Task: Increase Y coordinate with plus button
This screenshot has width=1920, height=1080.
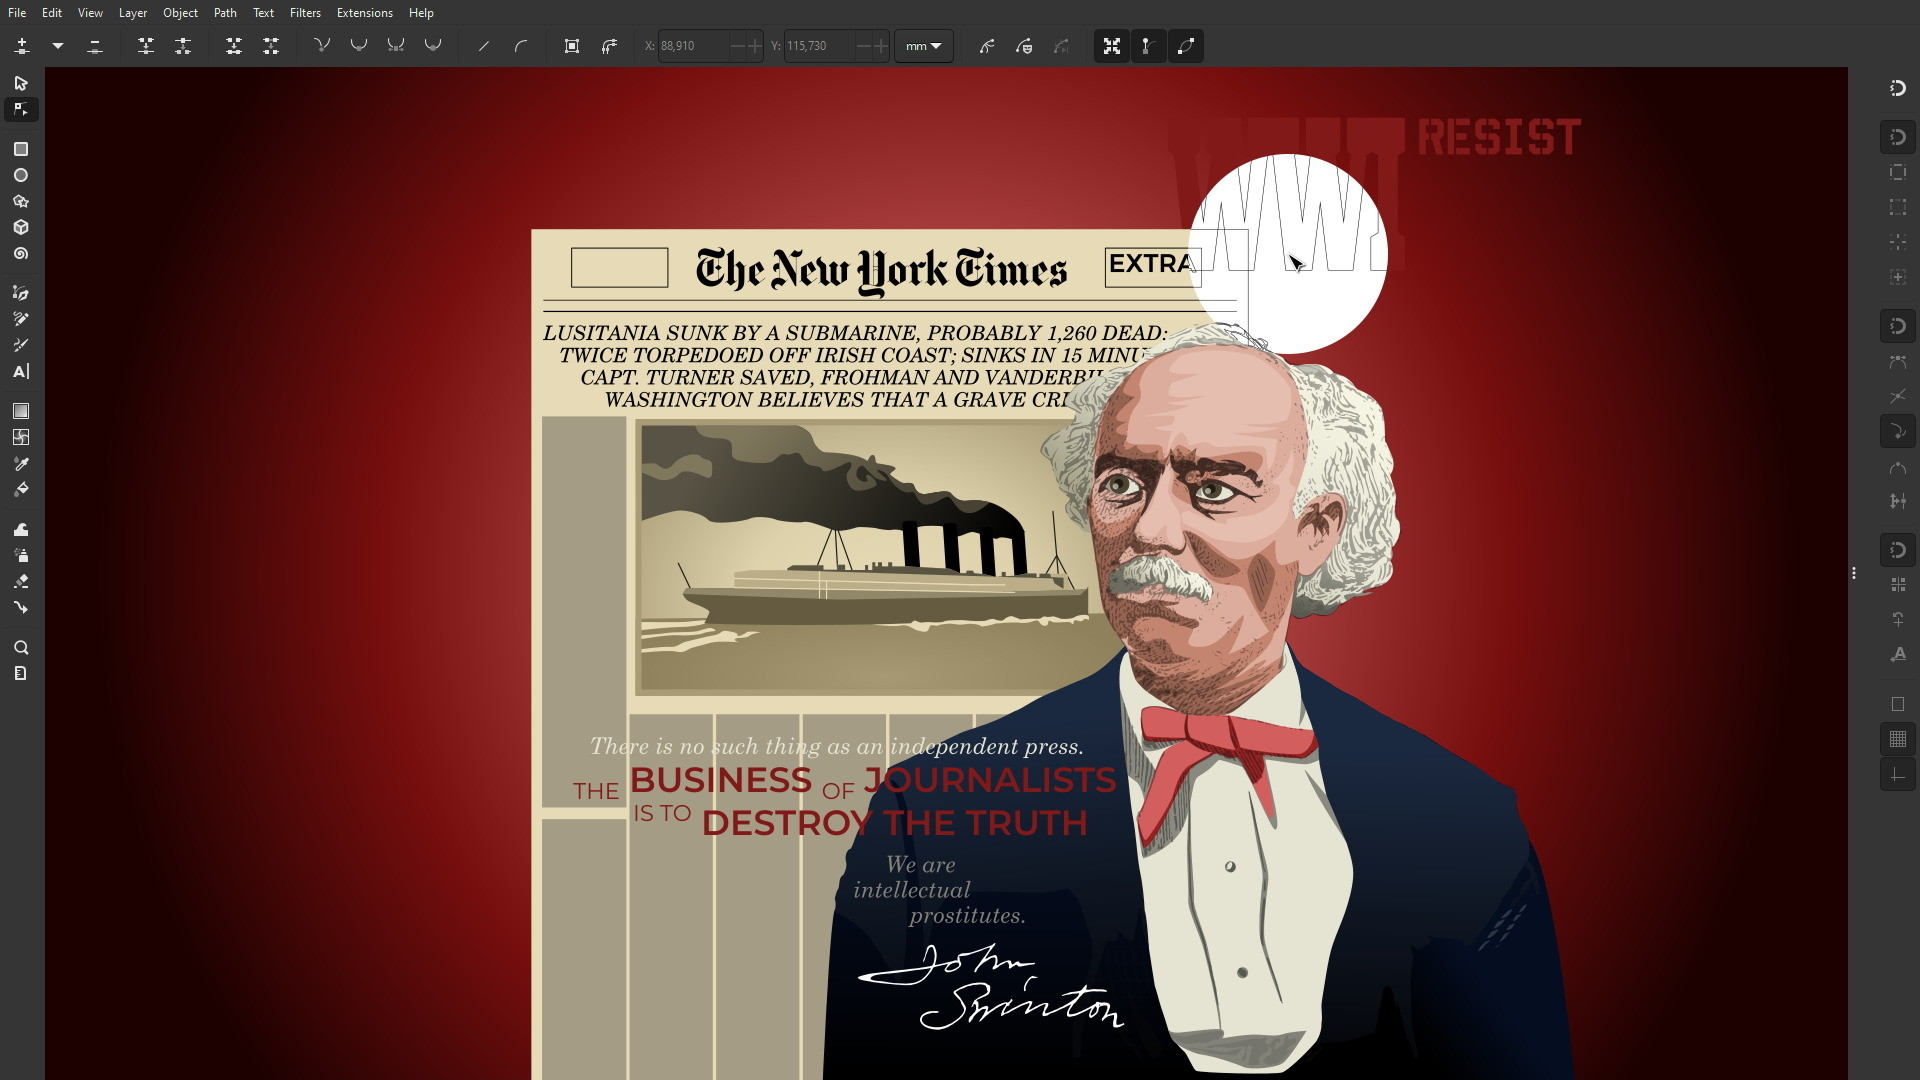Action: [x=881, y=46]
